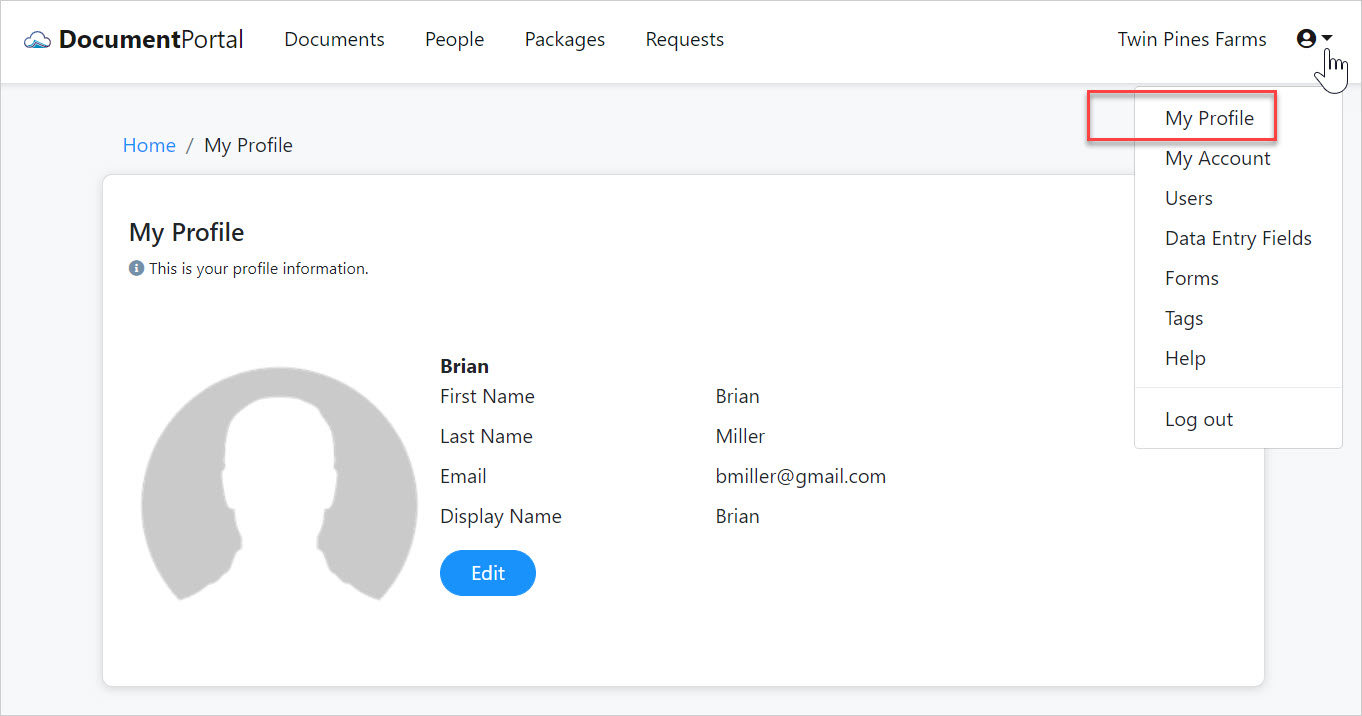The height and width of the screenshot is (716, 1362).
Task: Open My Account settings
Action: pos(1217,158)
